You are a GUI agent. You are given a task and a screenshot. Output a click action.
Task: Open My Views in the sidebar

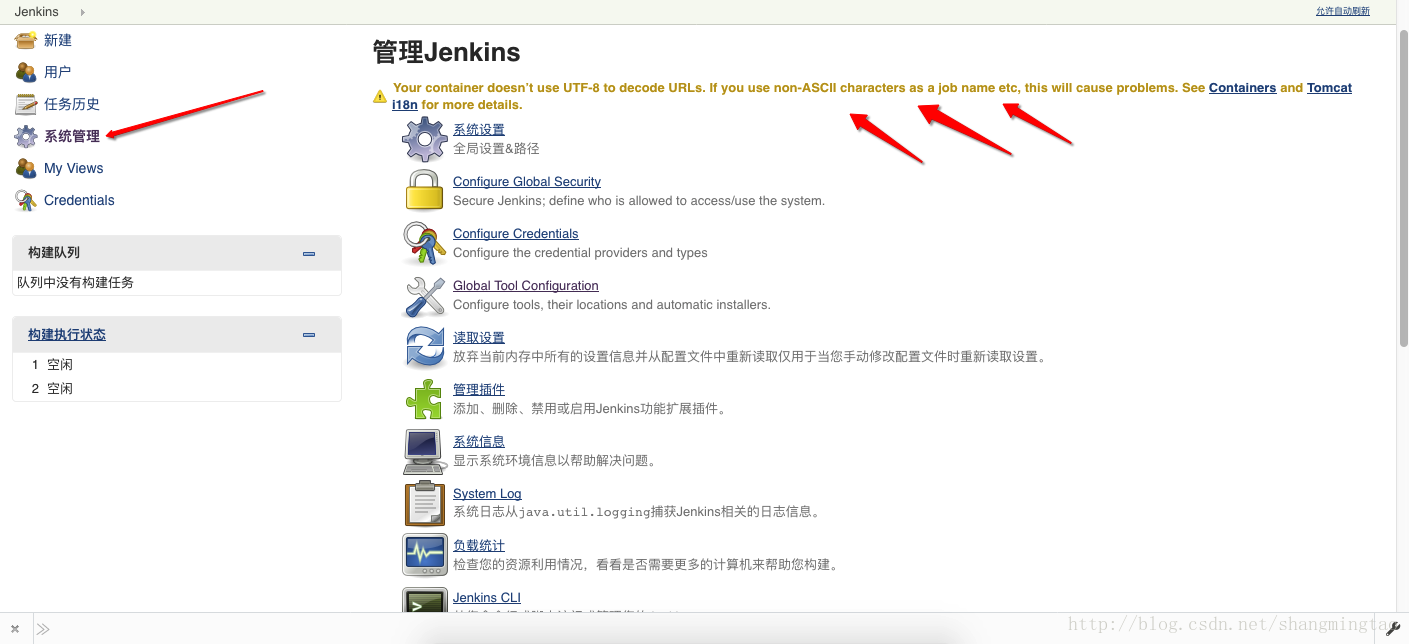pos(74,168)
